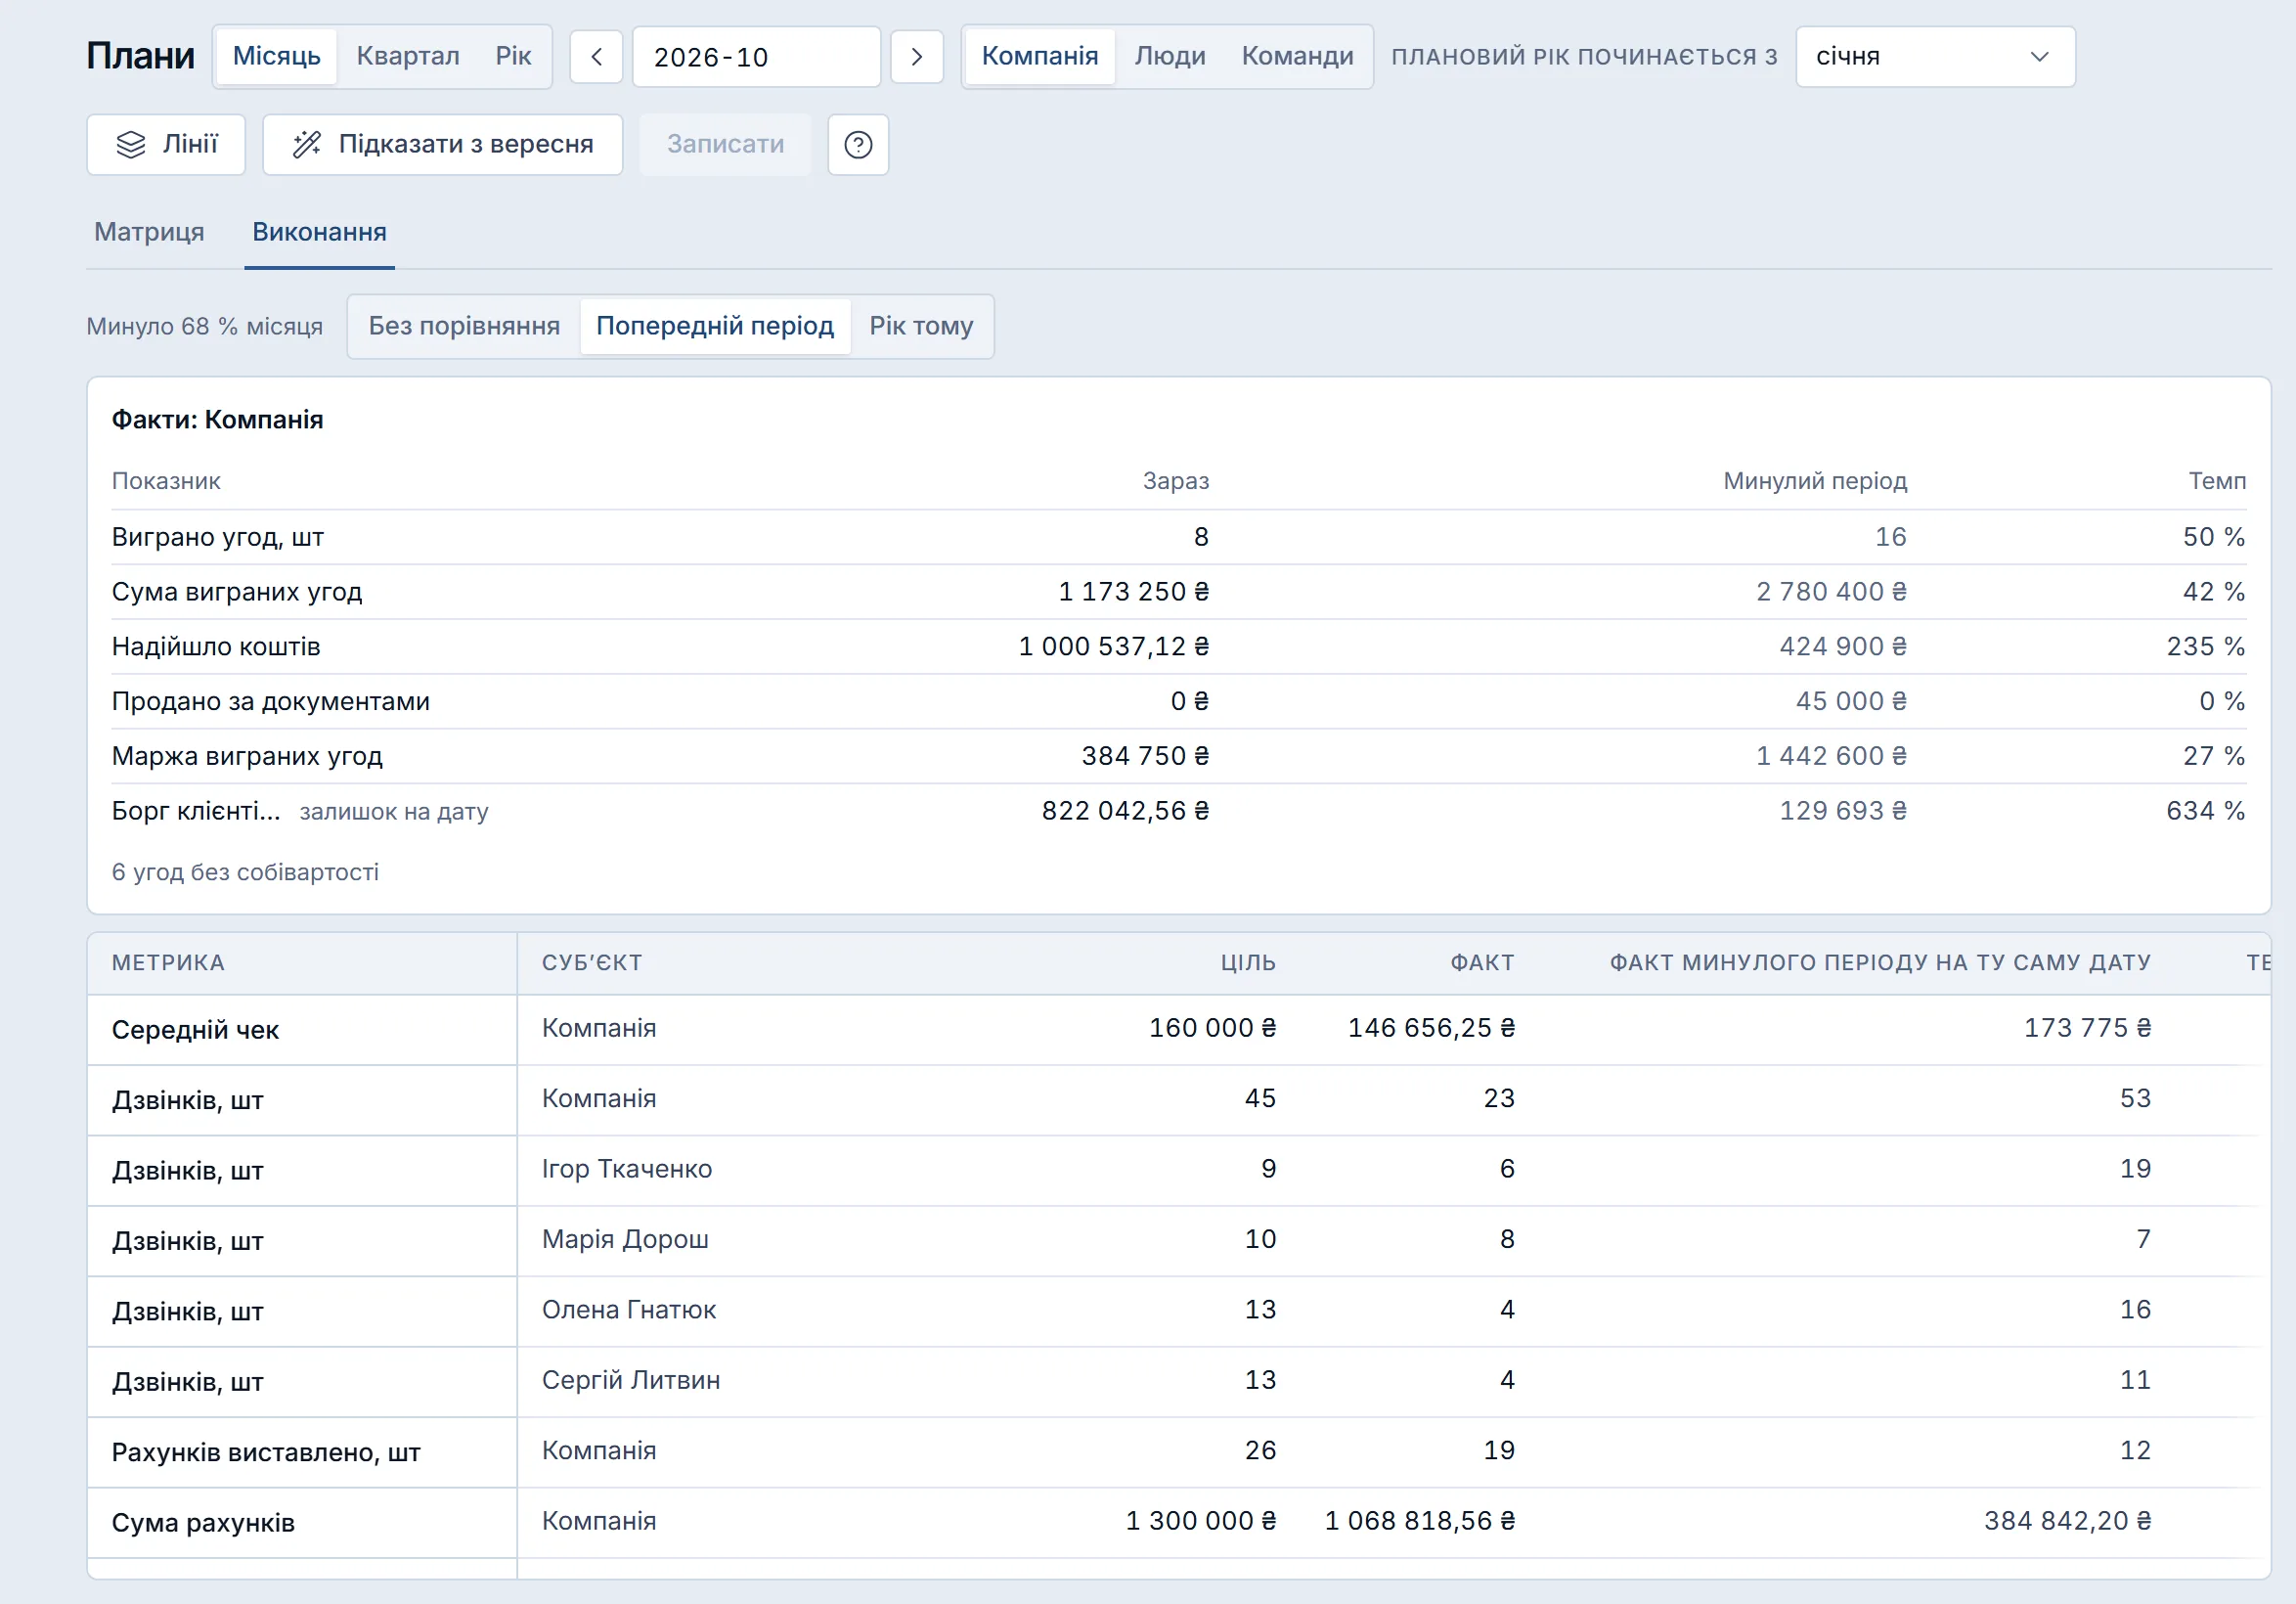
Task: Click the date field showing 2026-10
Action: pyautogui.click(x=756, y=57)
